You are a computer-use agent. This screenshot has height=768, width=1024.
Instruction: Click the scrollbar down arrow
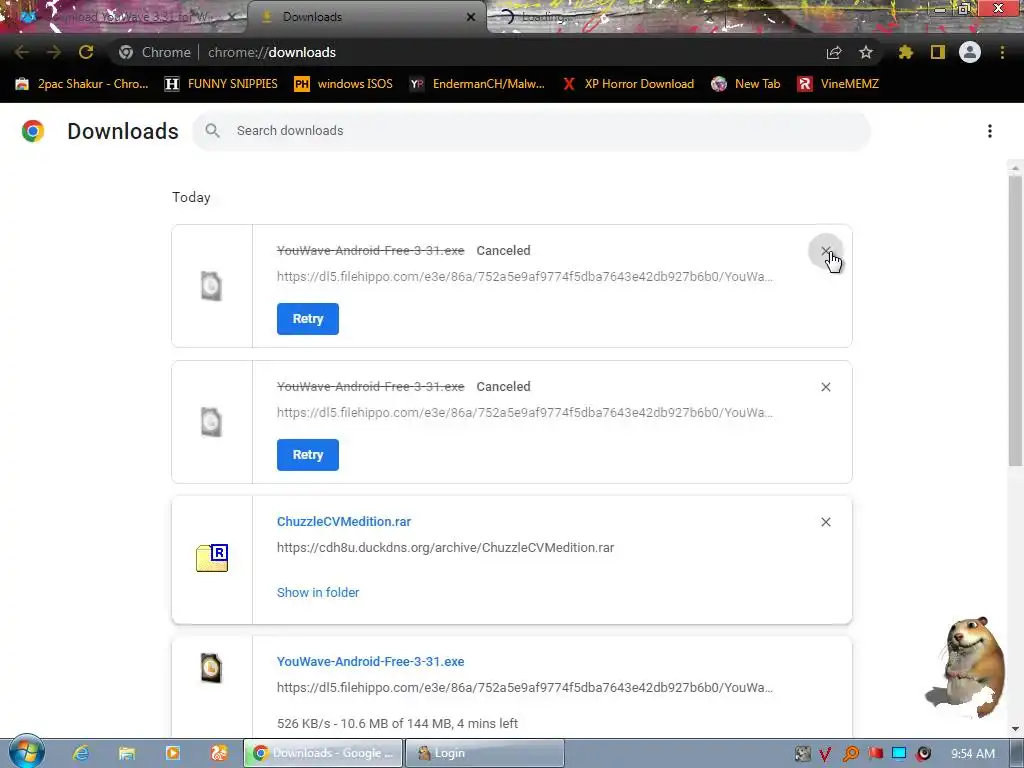tap(1015, 729)
